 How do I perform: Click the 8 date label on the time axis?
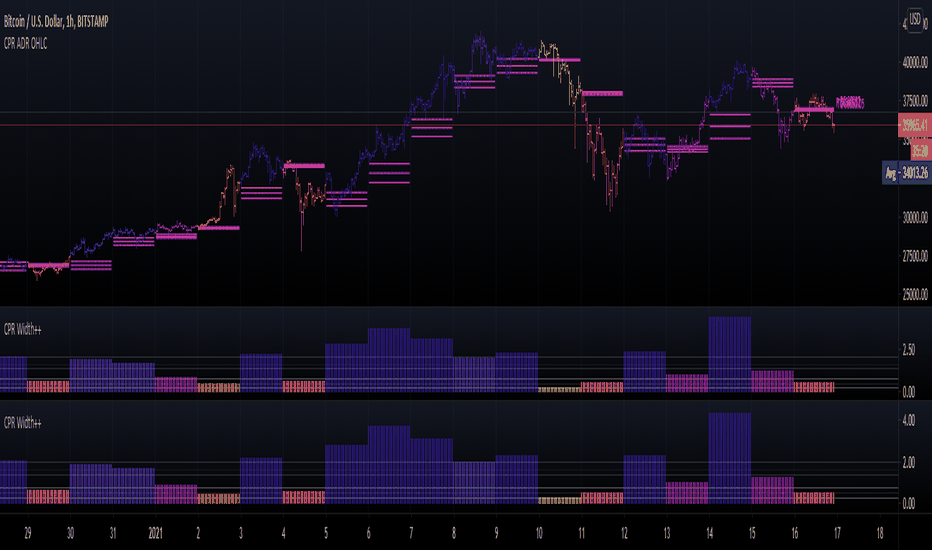pyautogui.click(x=454, y=533)
